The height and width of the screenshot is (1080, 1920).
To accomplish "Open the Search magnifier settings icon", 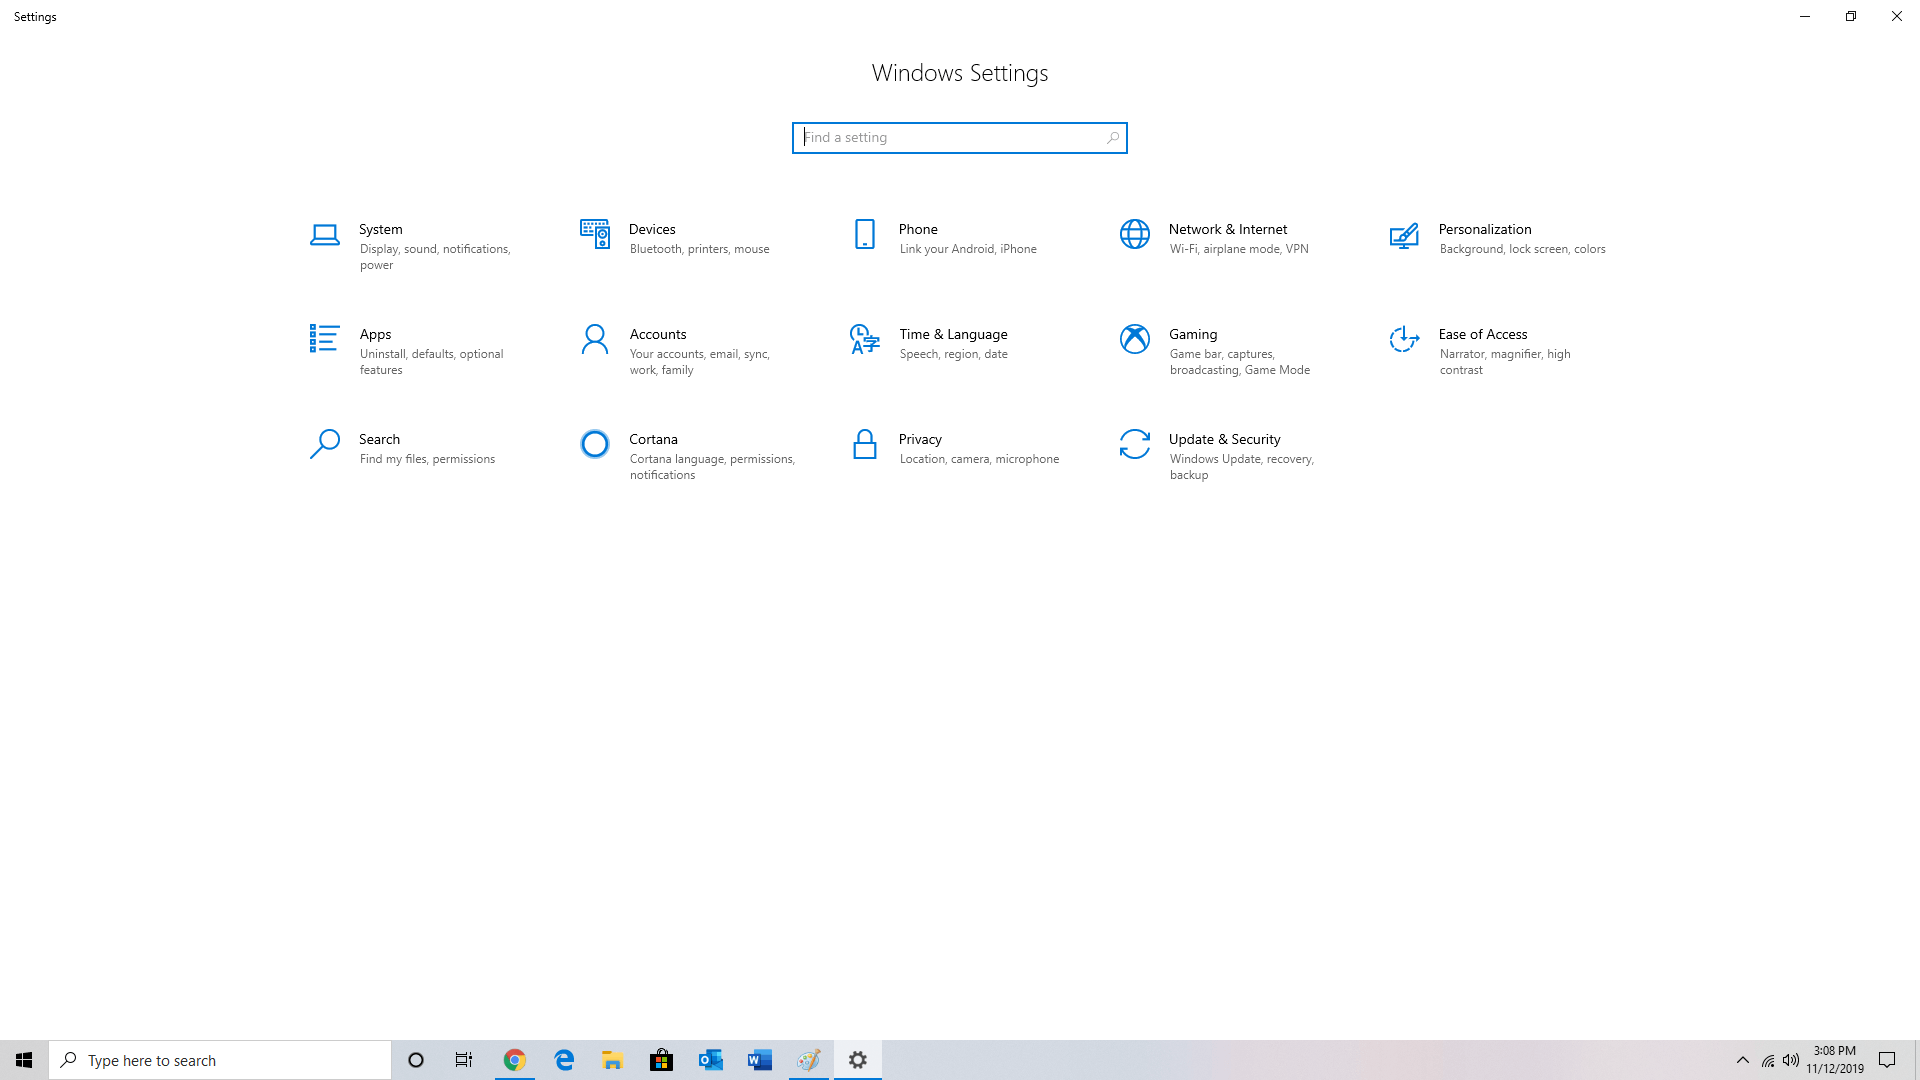I will [x=324, y=444].
